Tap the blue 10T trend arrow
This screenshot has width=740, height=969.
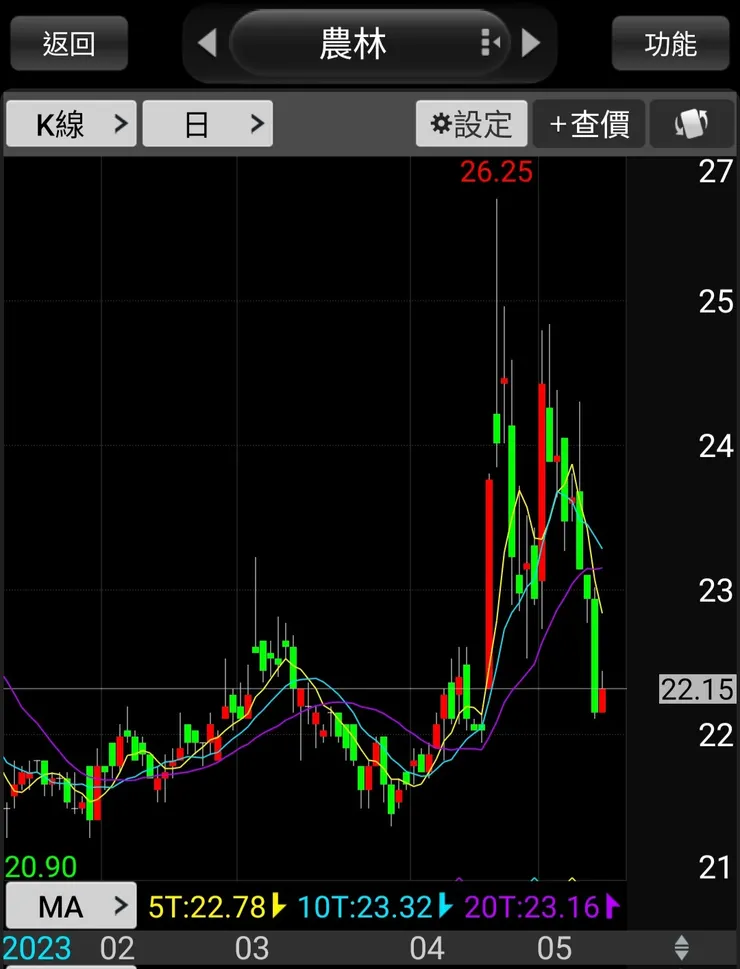pyautogui.click(x=445, y=906)
